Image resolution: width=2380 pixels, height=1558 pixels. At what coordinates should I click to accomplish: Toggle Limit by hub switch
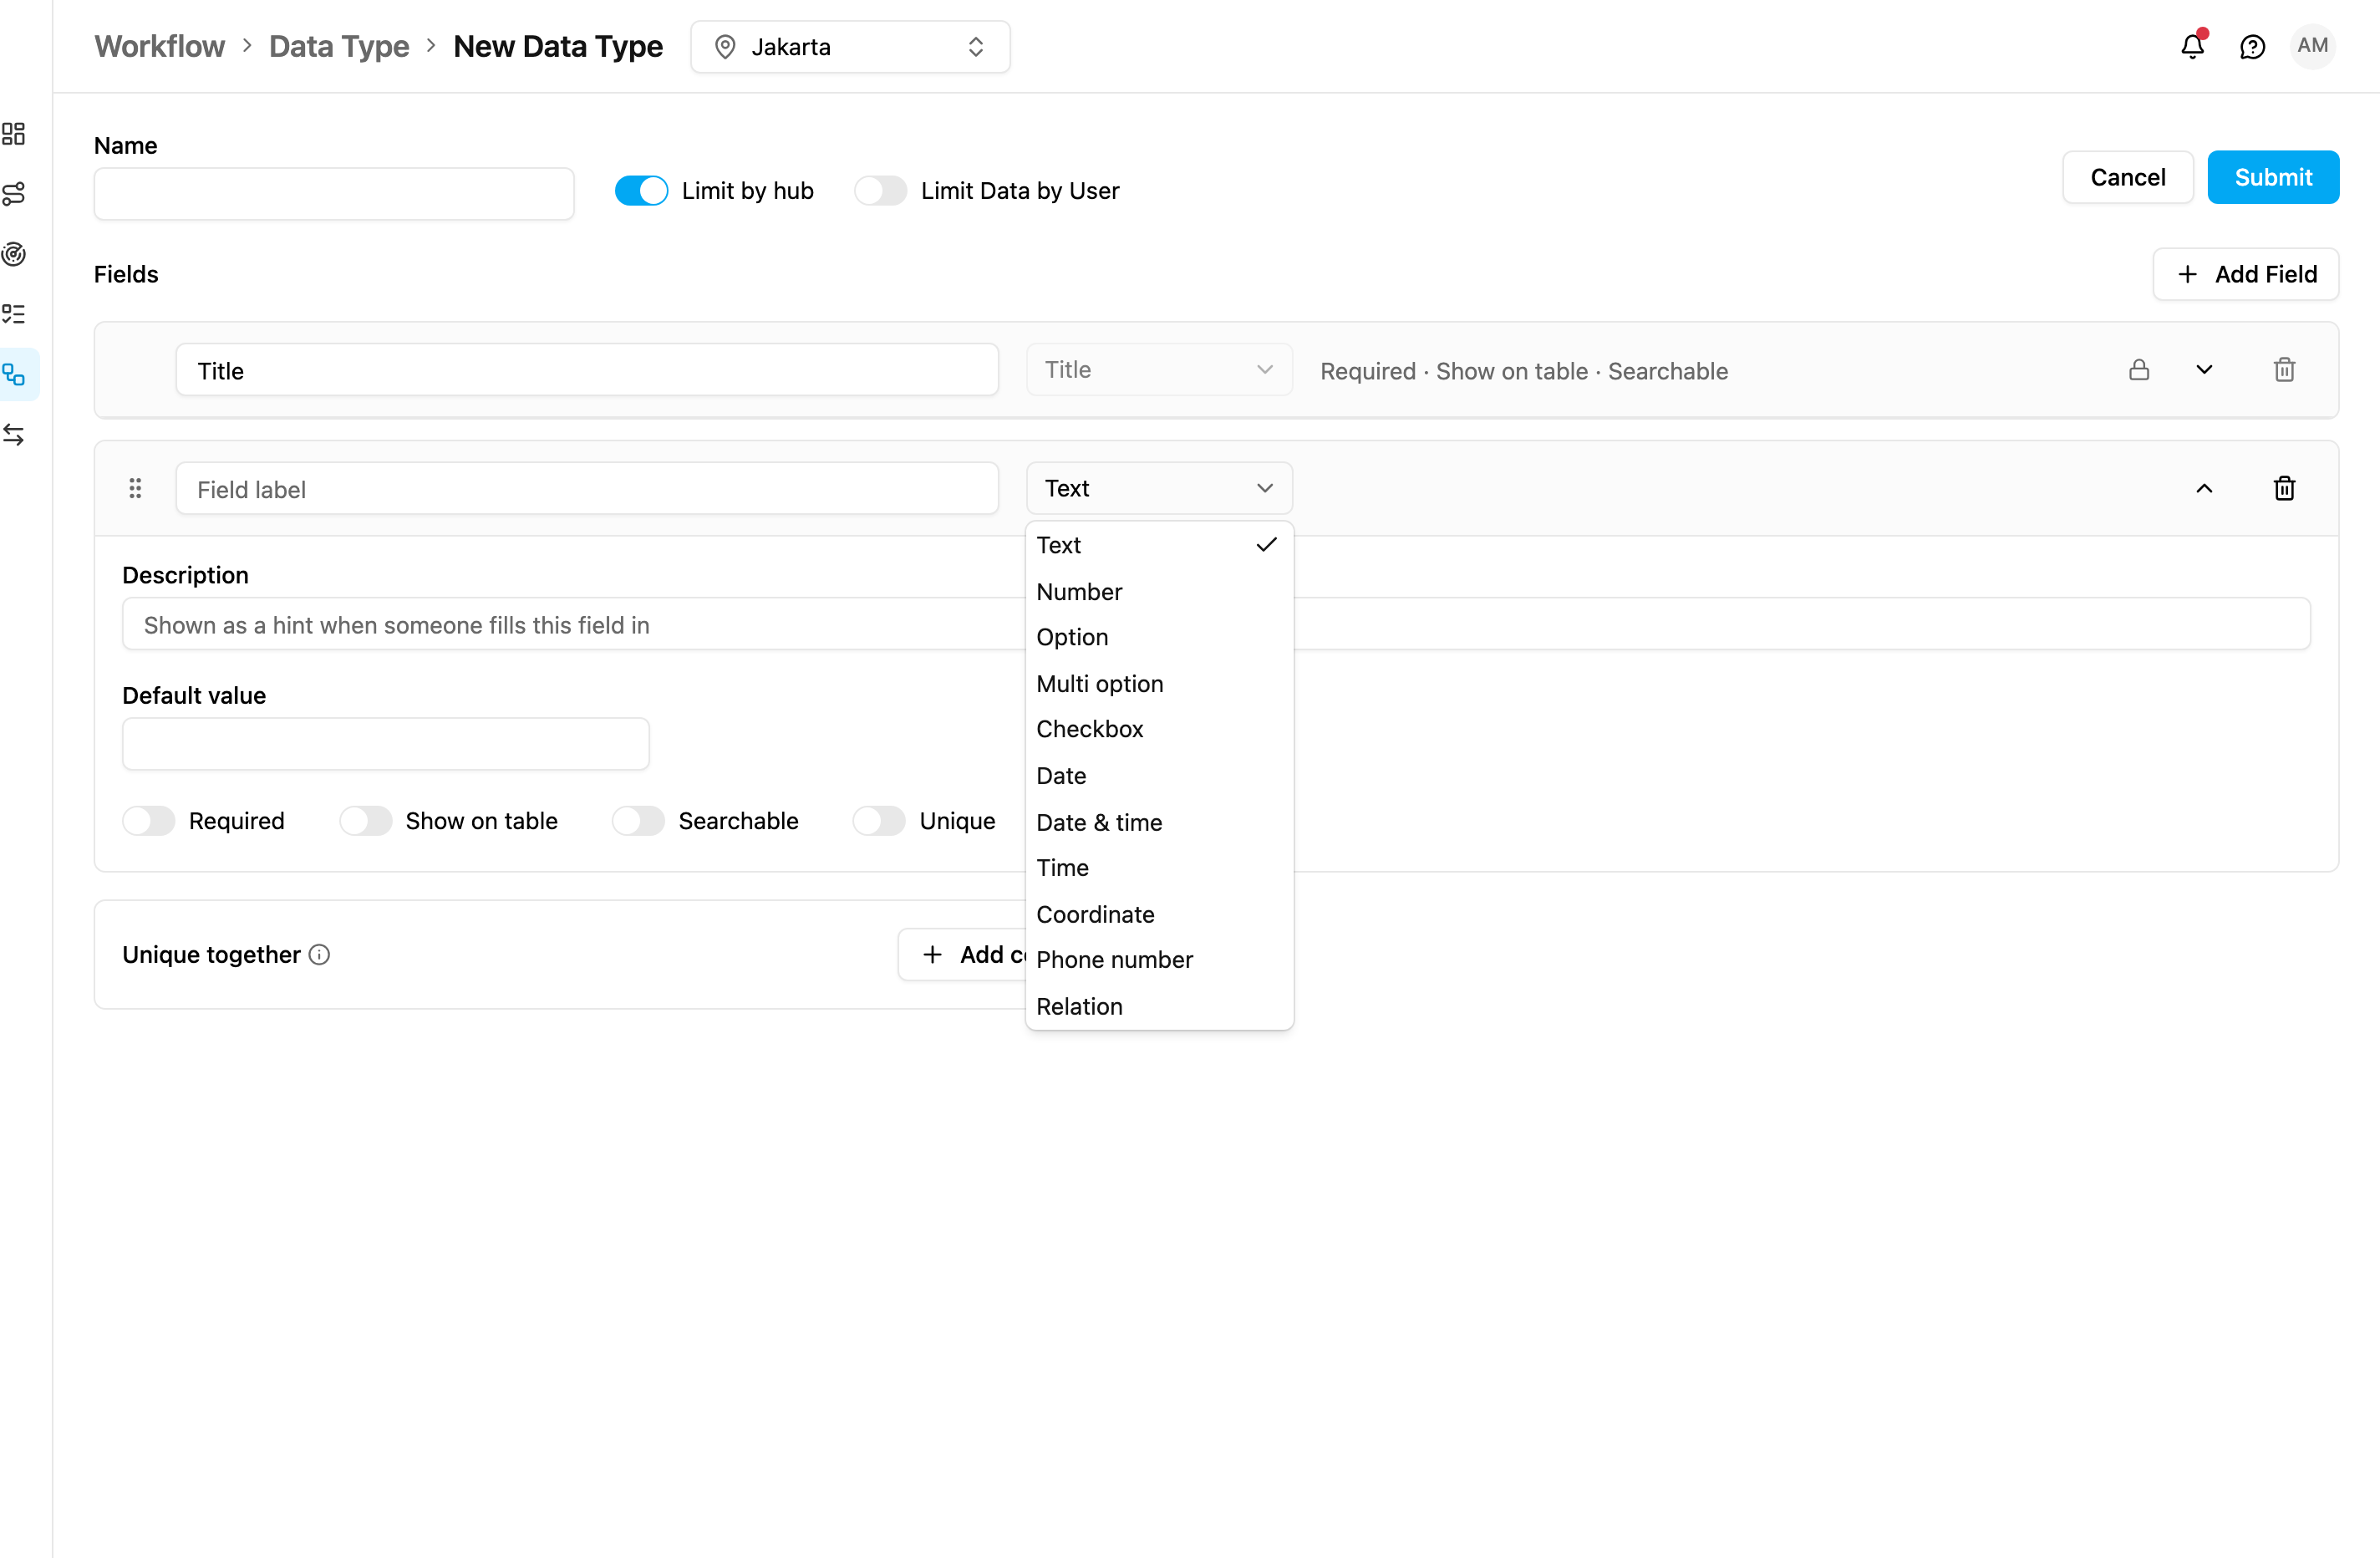click(x=641, y=190)
